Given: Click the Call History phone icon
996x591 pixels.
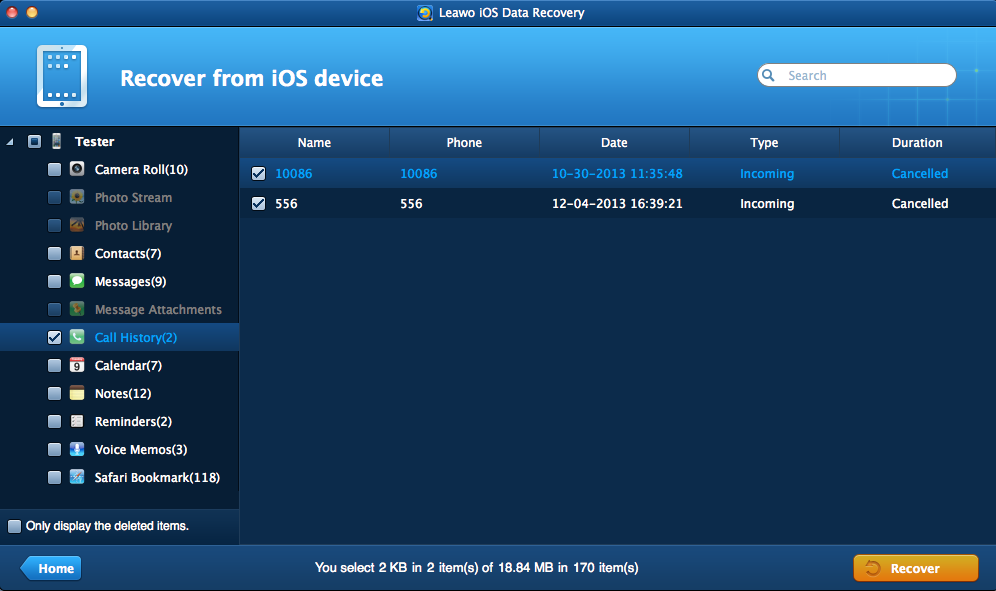Looking at the screenshot, I should click(77, 337).
